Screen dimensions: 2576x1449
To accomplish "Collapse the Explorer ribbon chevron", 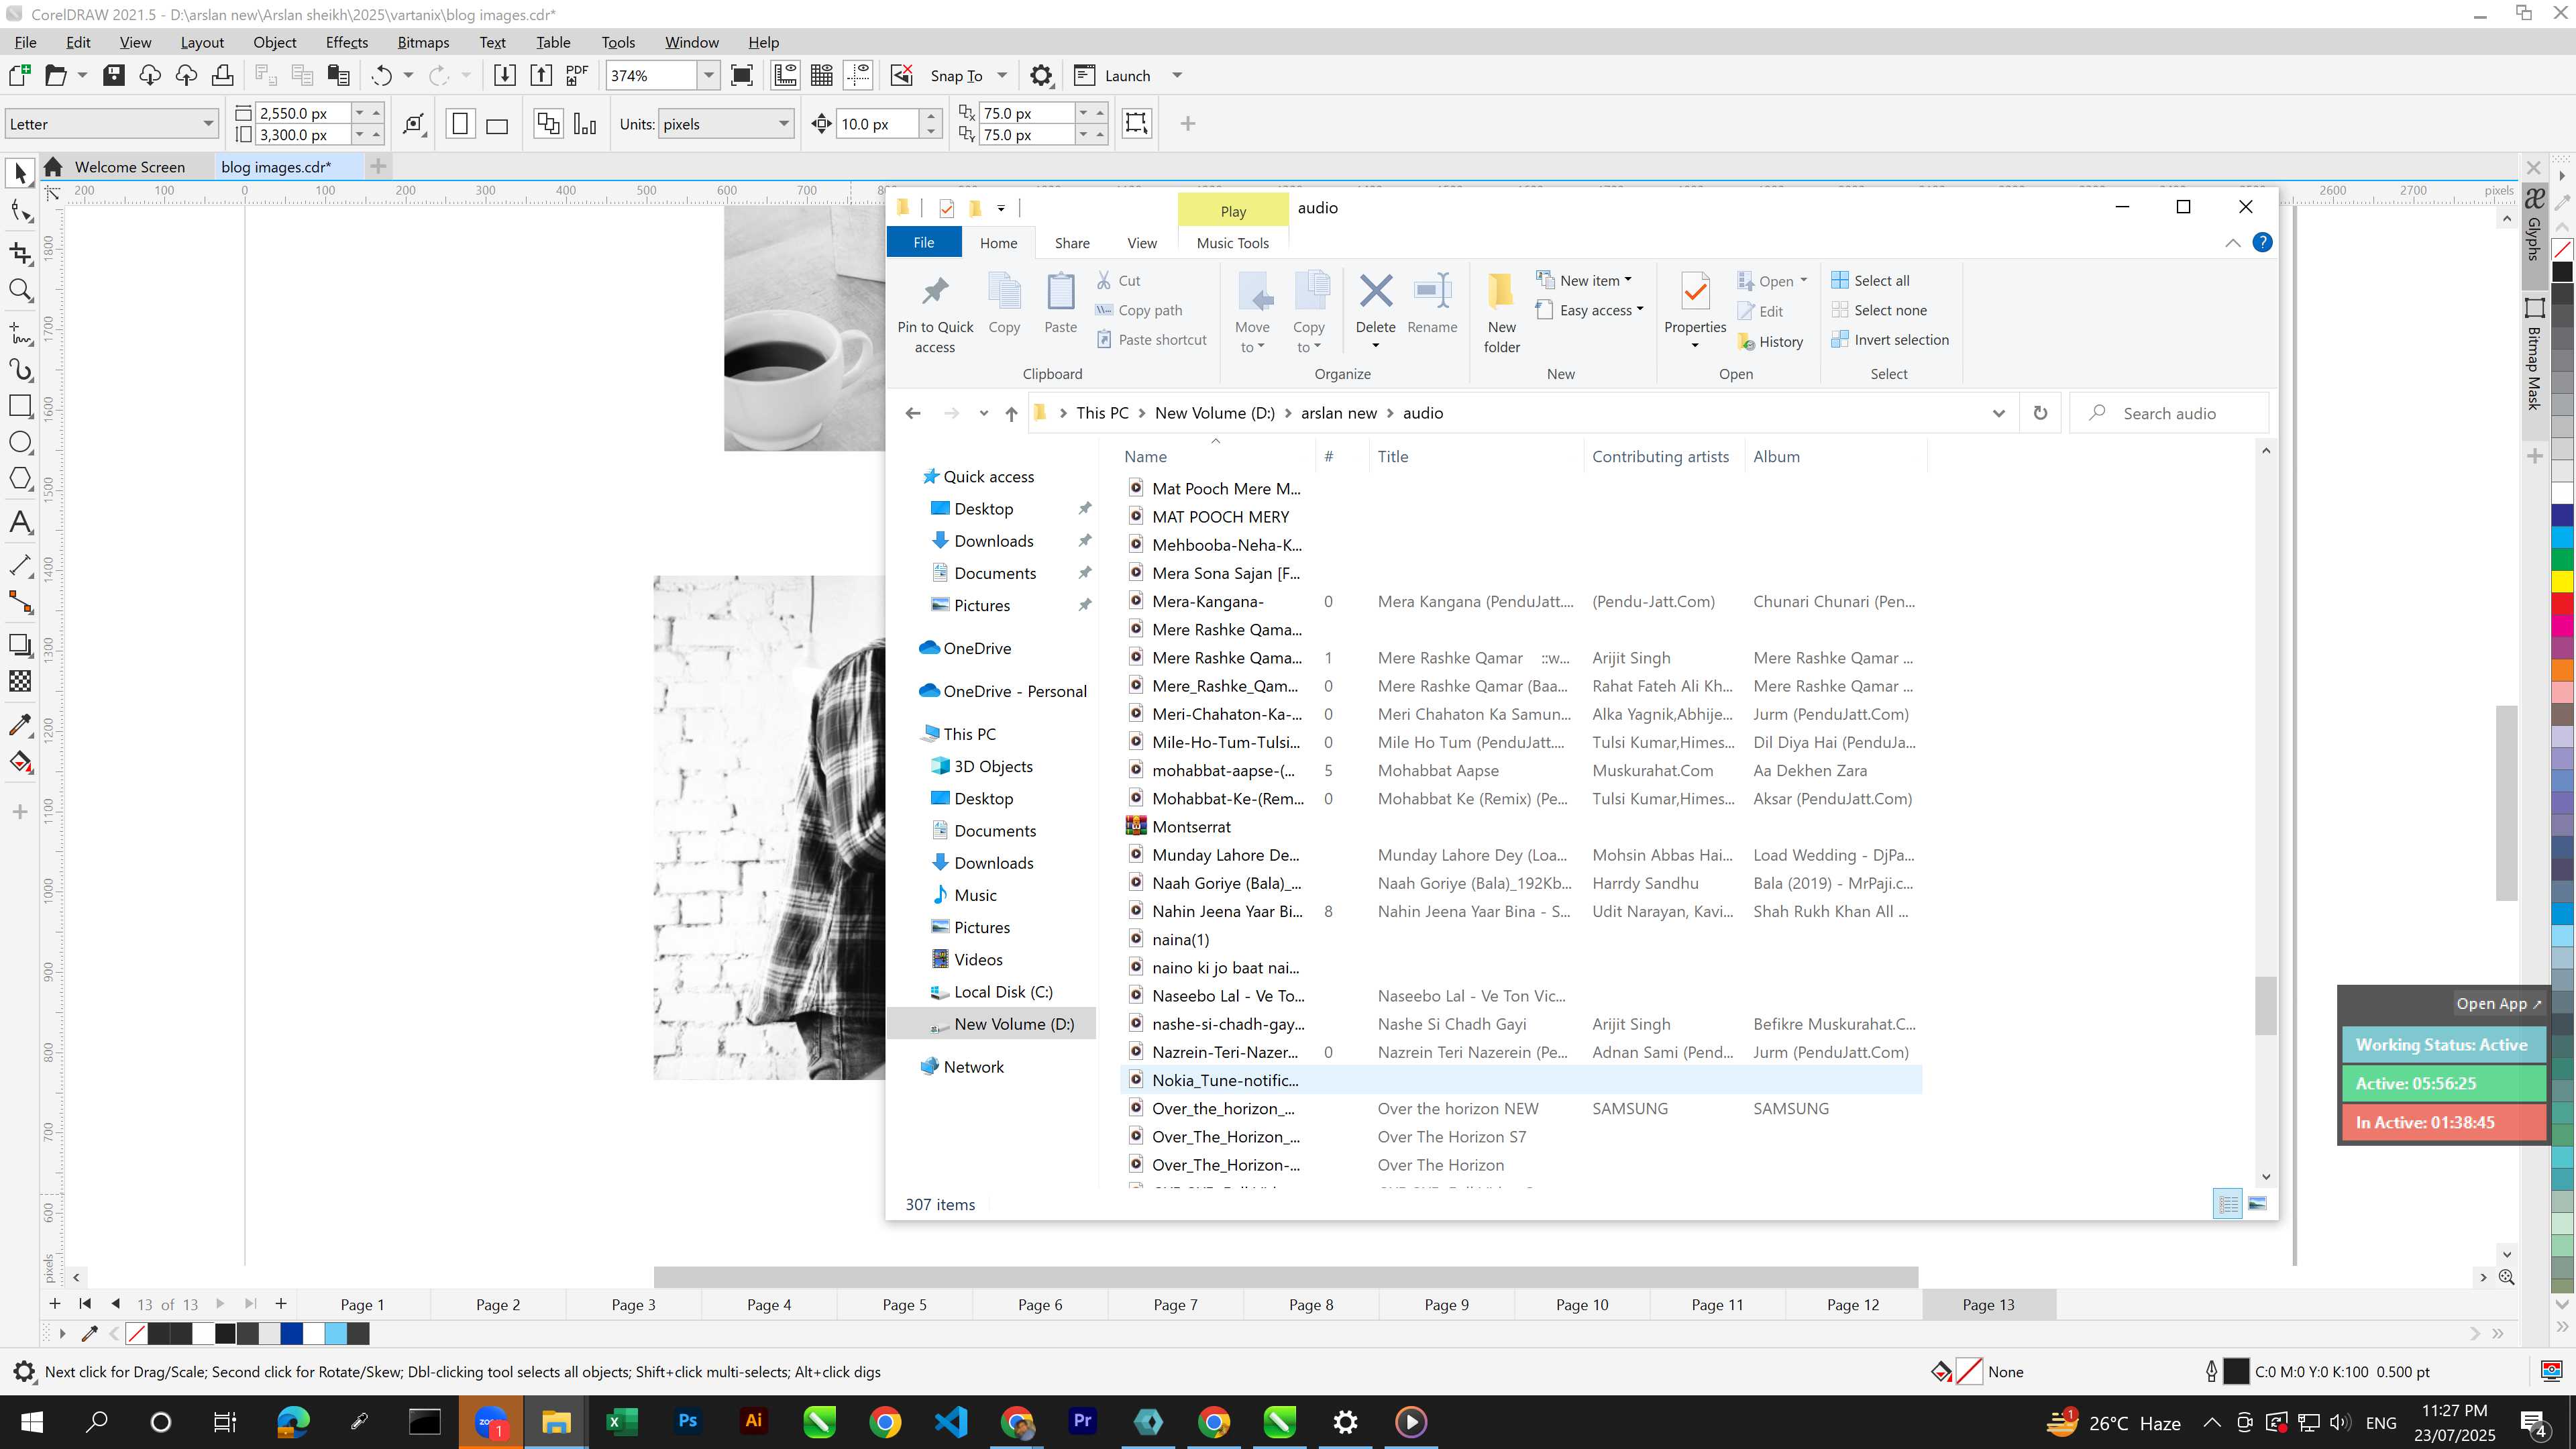I will click(2232, 243).
